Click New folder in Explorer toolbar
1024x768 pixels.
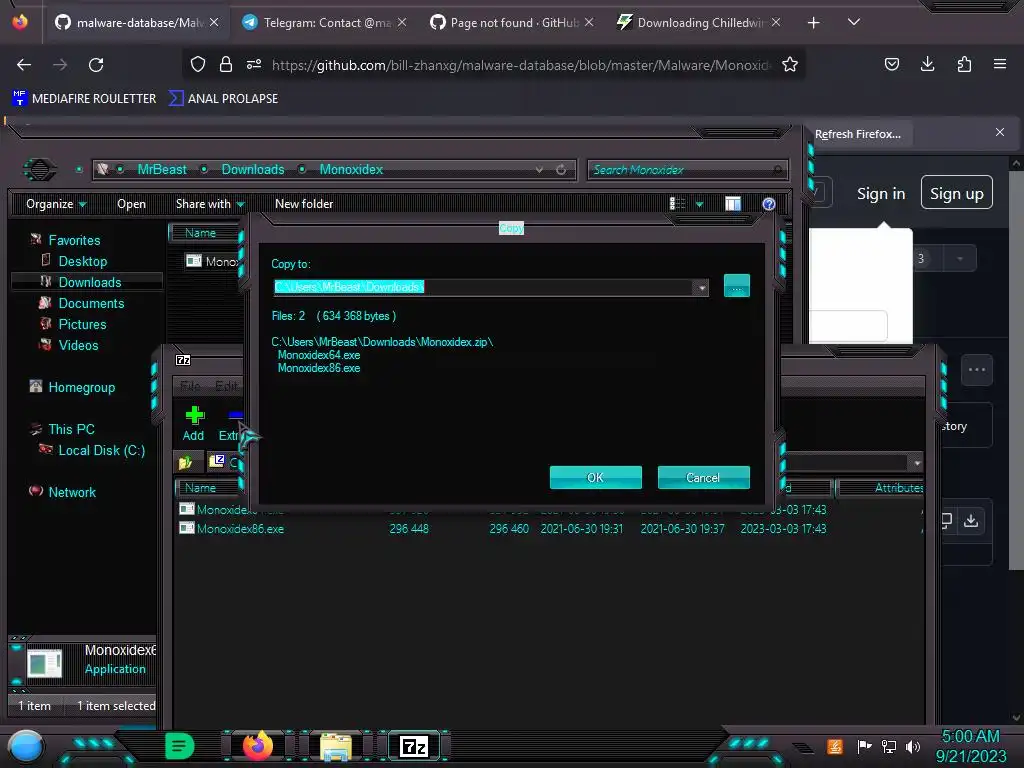[x=304, y=204]
